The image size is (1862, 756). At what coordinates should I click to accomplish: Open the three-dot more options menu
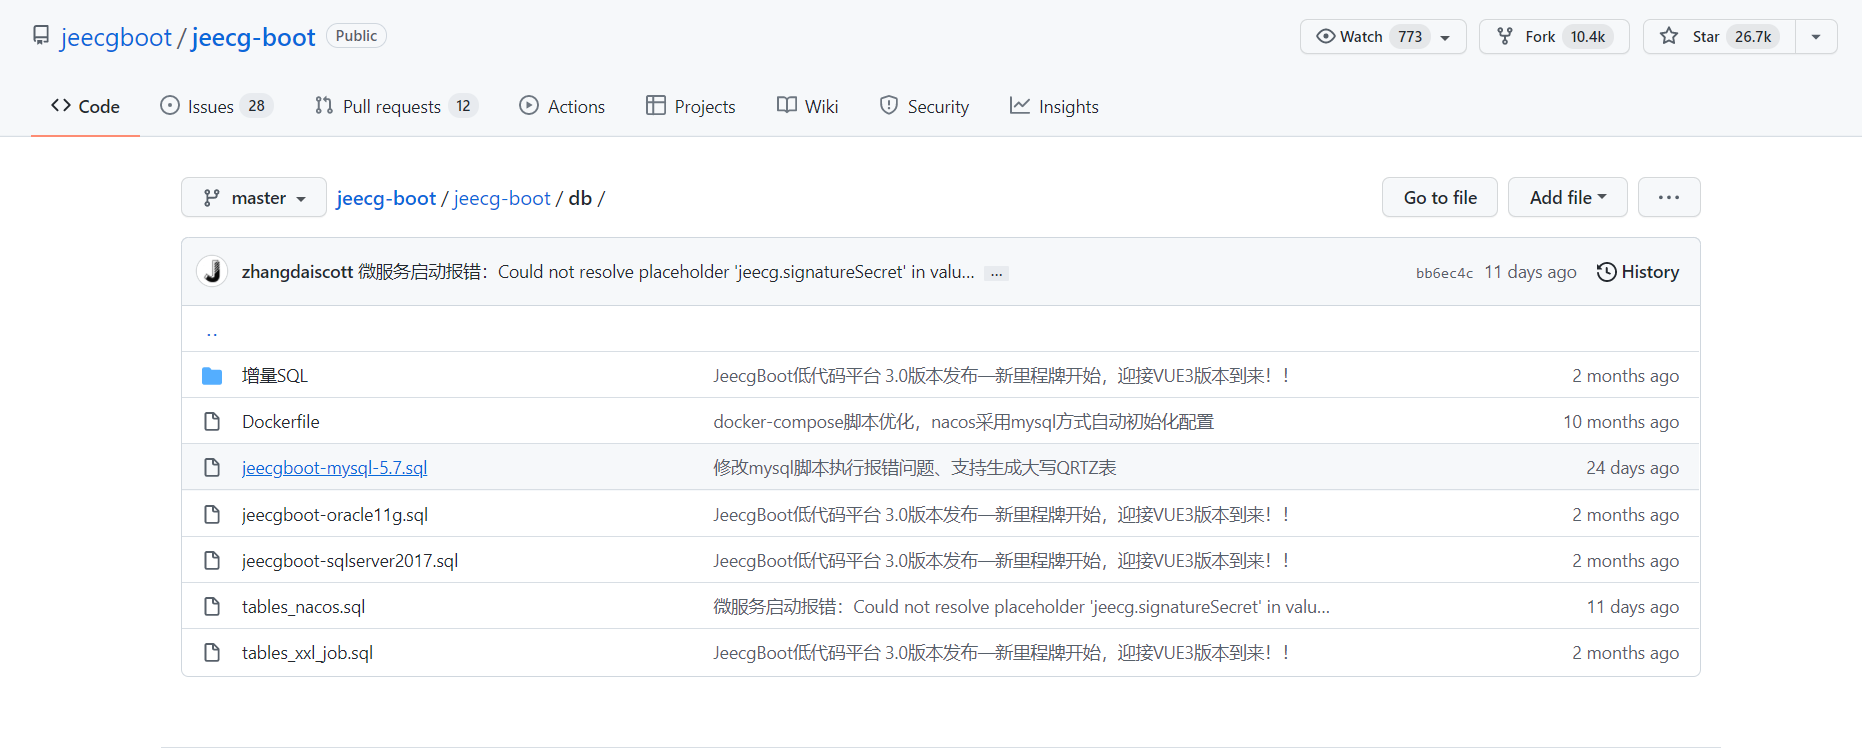1669,198
